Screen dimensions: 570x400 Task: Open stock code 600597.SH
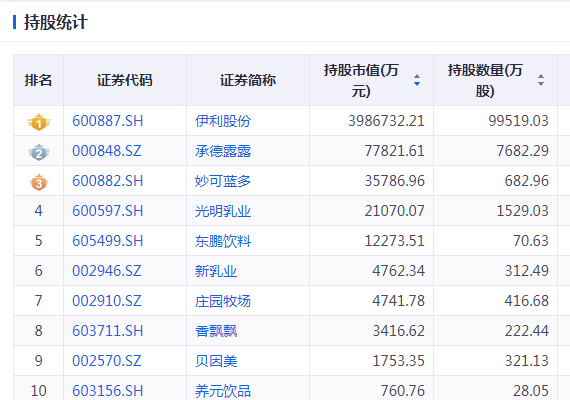click(x=108, y=211)
